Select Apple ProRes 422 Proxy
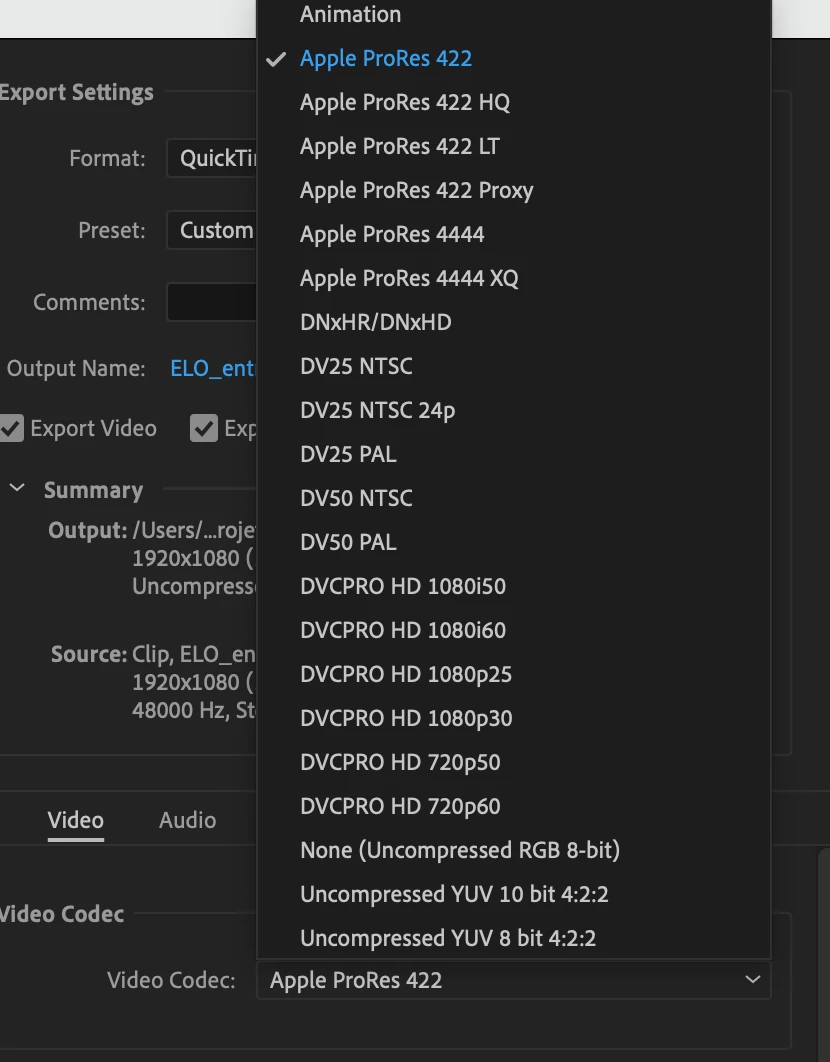Image resolution: width=830 pixels, height=1062 pixels. coord(514,190)
